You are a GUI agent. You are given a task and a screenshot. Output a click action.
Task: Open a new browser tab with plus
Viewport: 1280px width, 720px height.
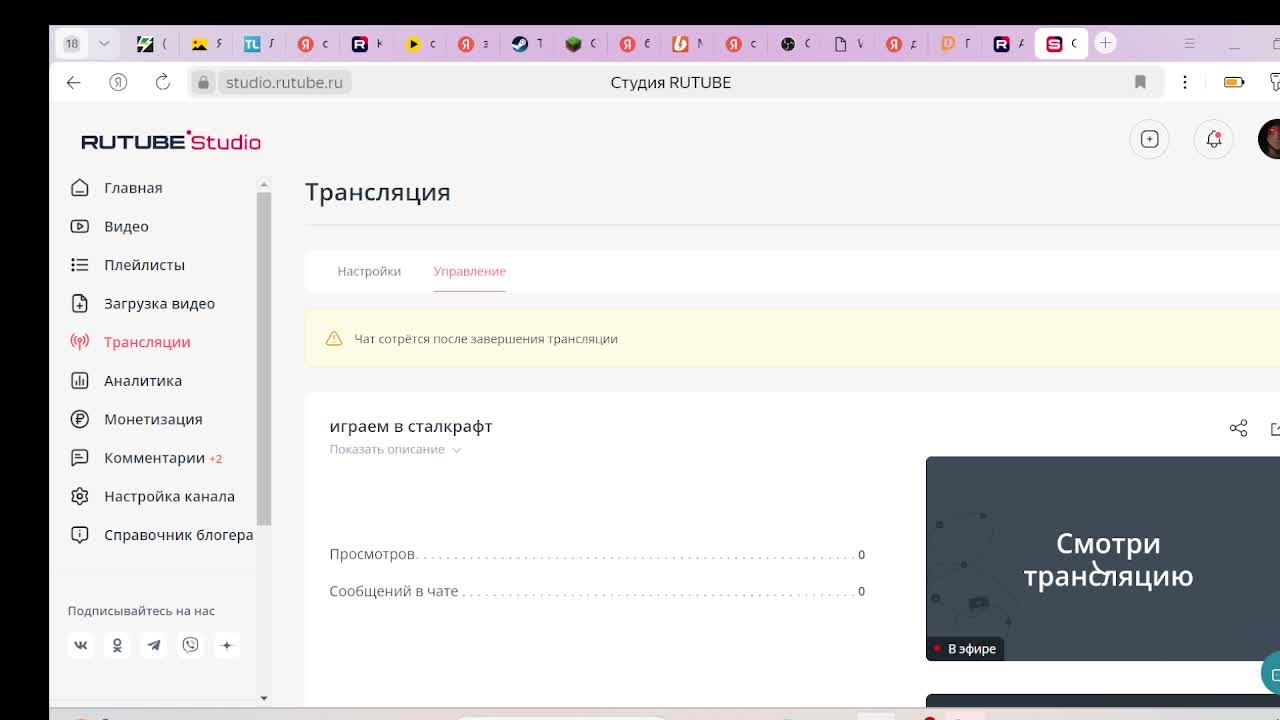[x=1105, y=43]
